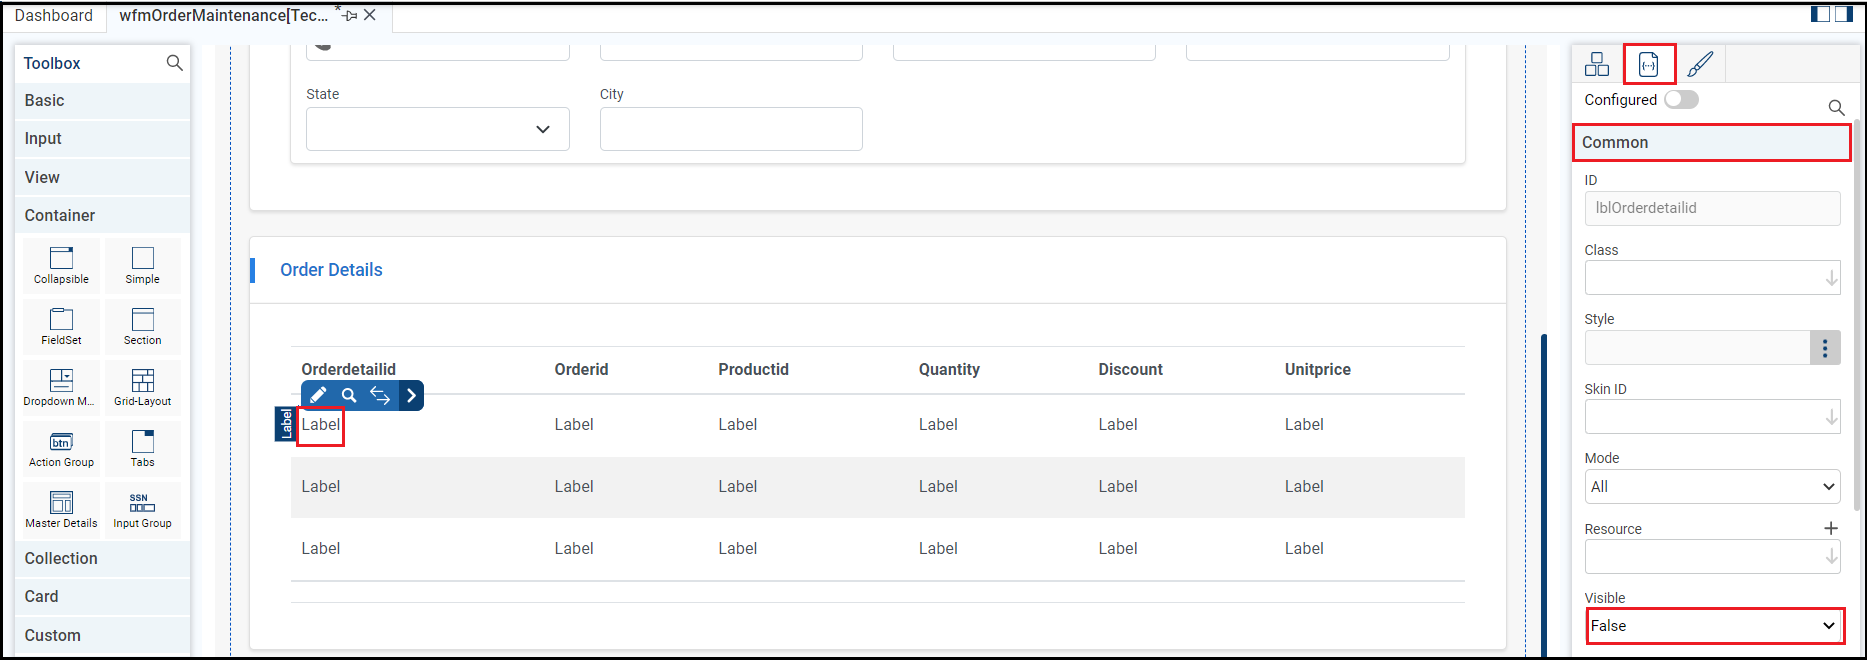This screenshot has width=1867, height=660.
Task: Add a Resource with the plus button
Action: click(x=1831, y=528)
